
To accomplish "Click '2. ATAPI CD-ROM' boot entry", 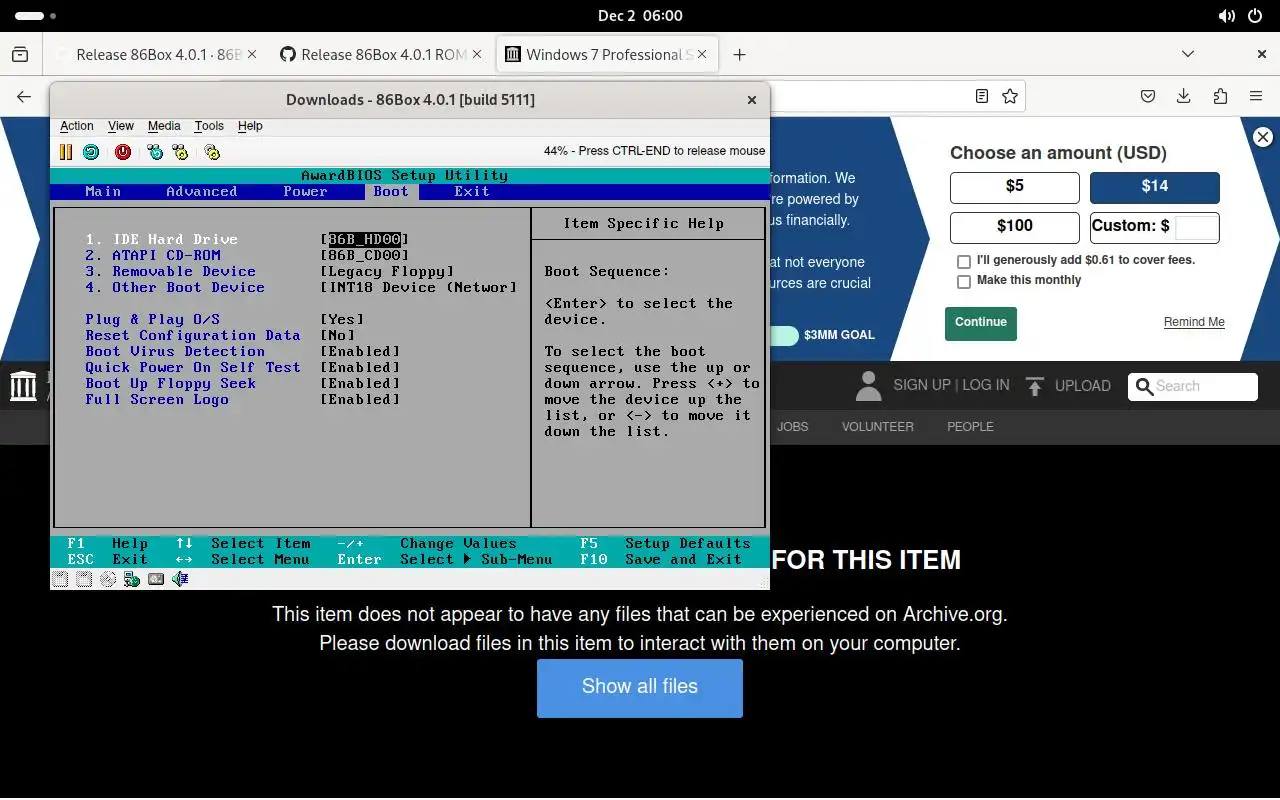I will (x=153, y=256).
